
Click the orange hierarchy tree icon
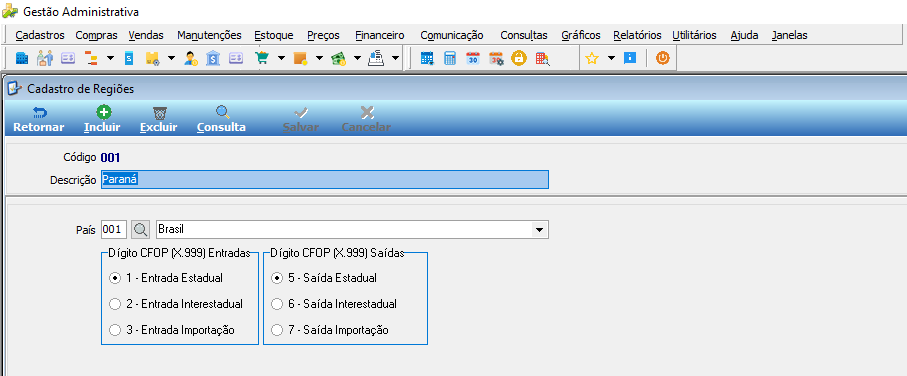(x=91, y=58)
